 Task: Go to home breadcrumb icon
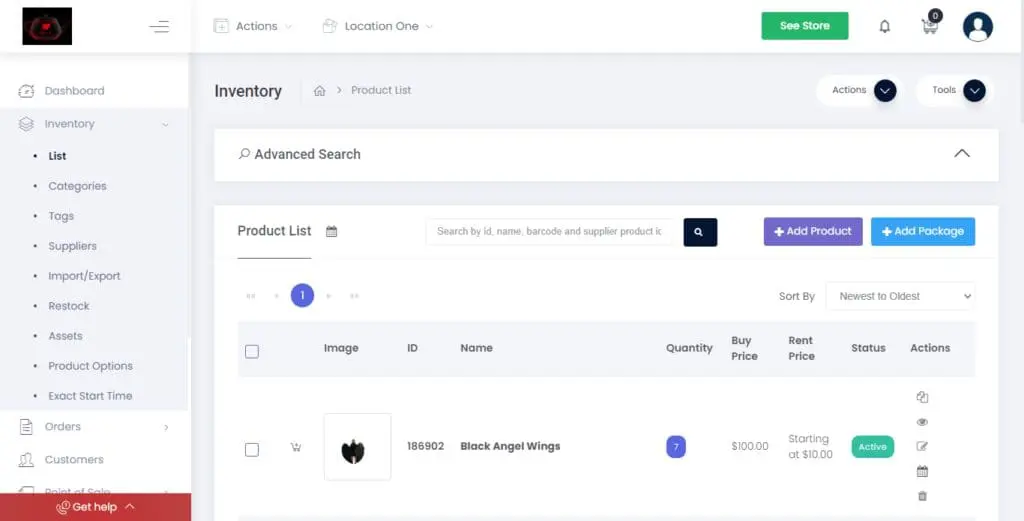[319, 91]
